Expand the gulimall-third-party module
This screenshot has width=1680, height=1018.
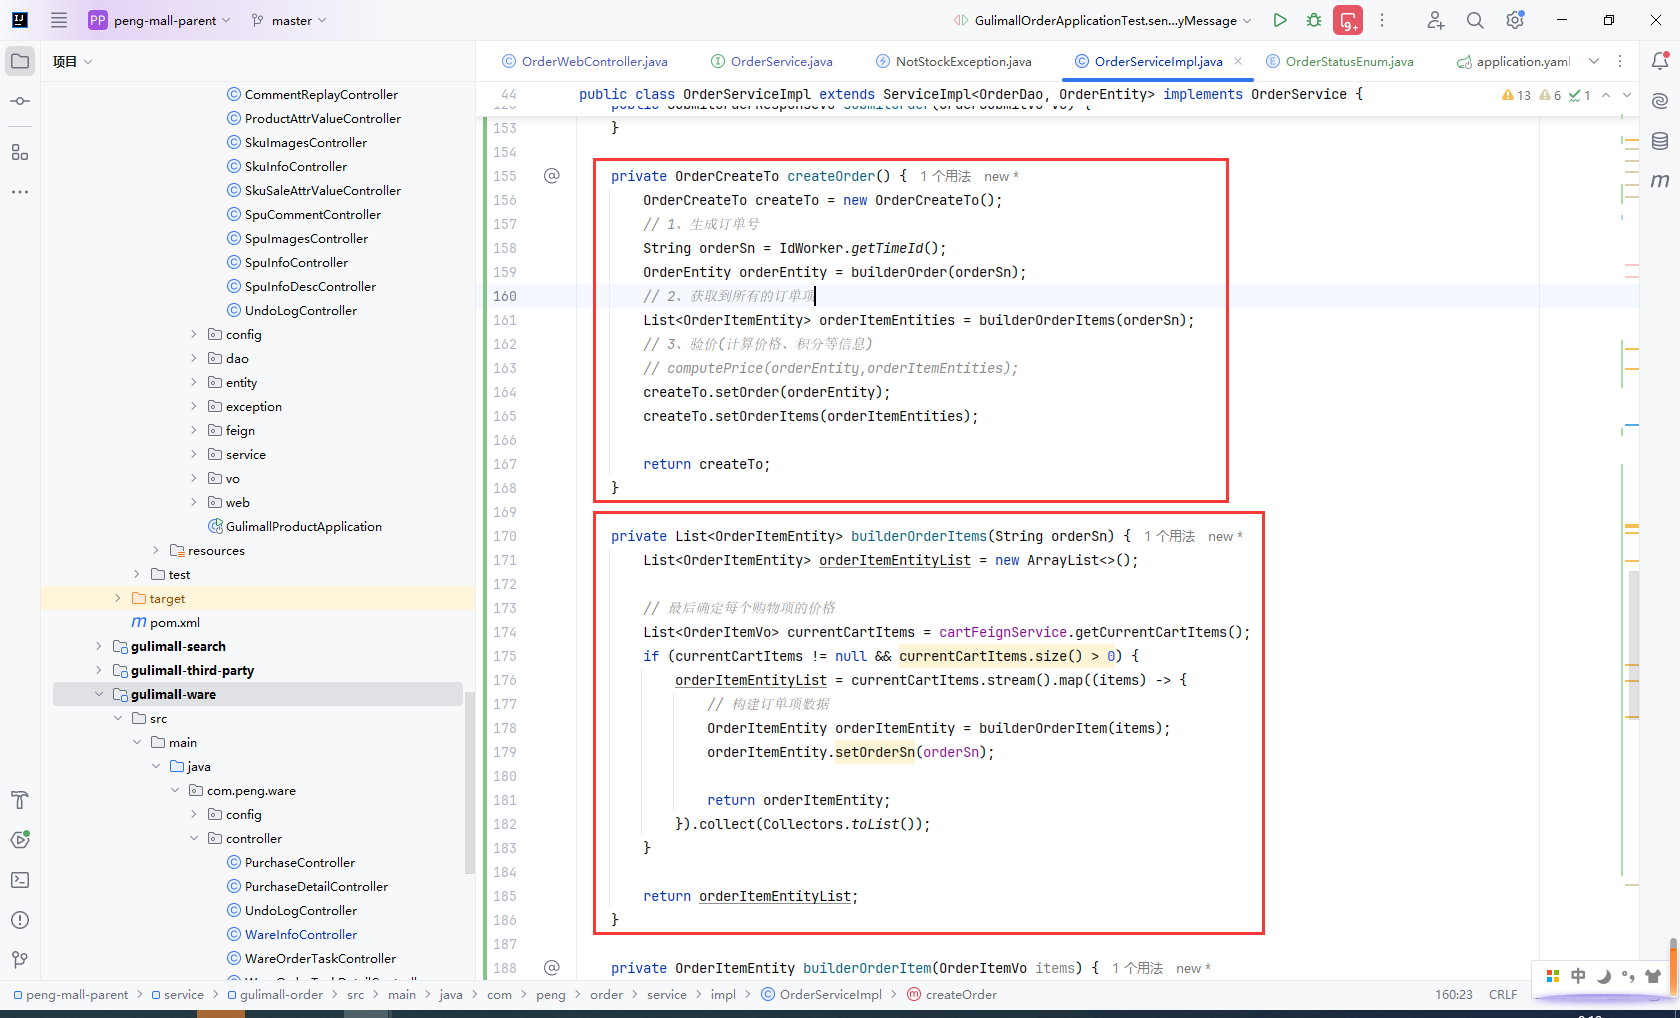click(98, 670)
